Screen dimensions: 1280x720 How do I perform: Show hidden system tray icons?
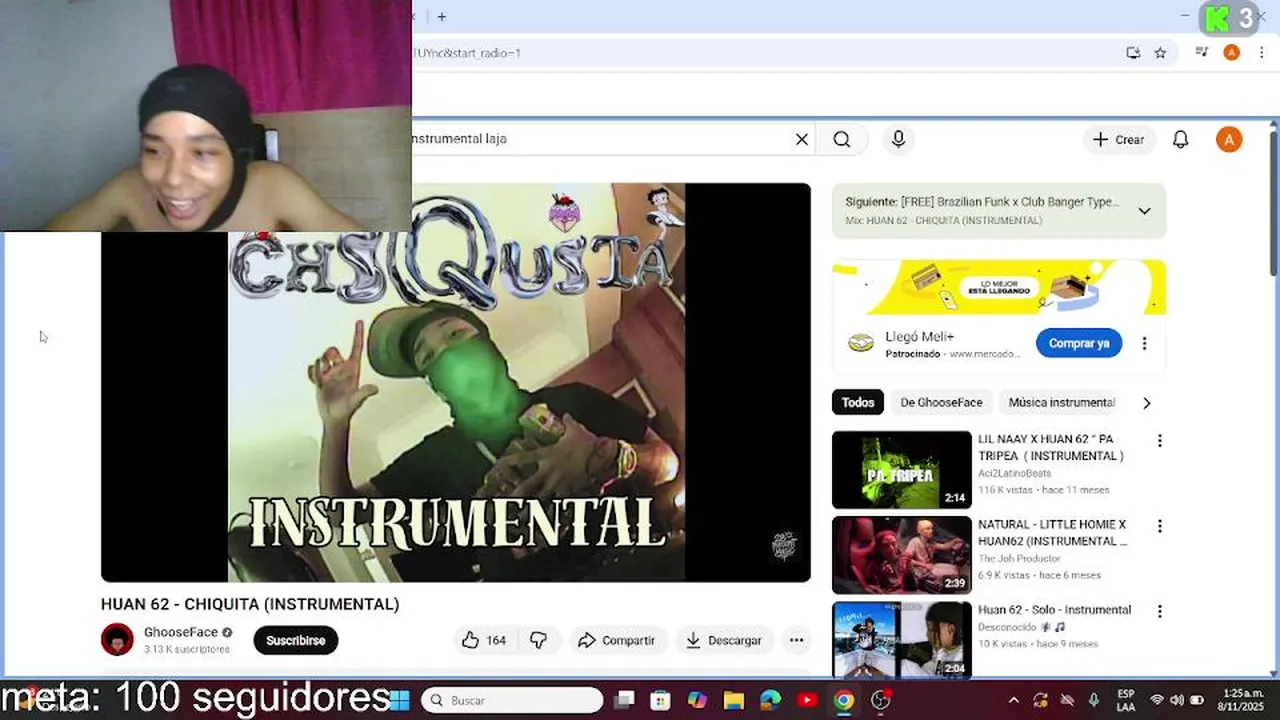click(x=1013, y=700)
